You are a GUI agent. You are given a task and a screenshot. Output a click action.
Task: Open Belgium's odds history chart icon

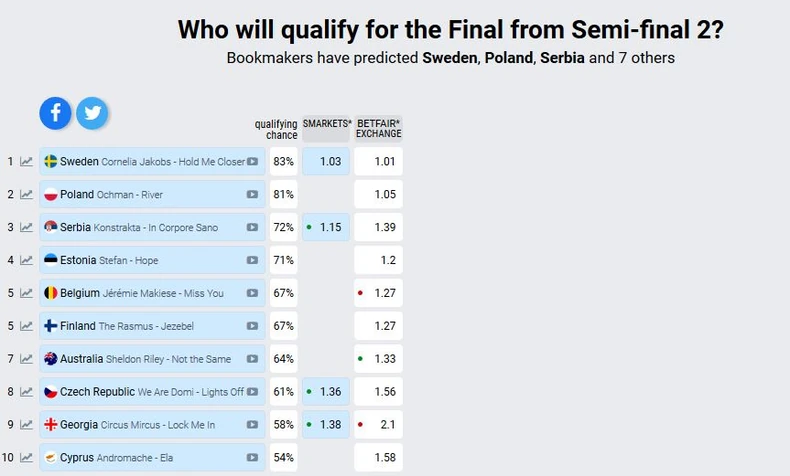27,294
